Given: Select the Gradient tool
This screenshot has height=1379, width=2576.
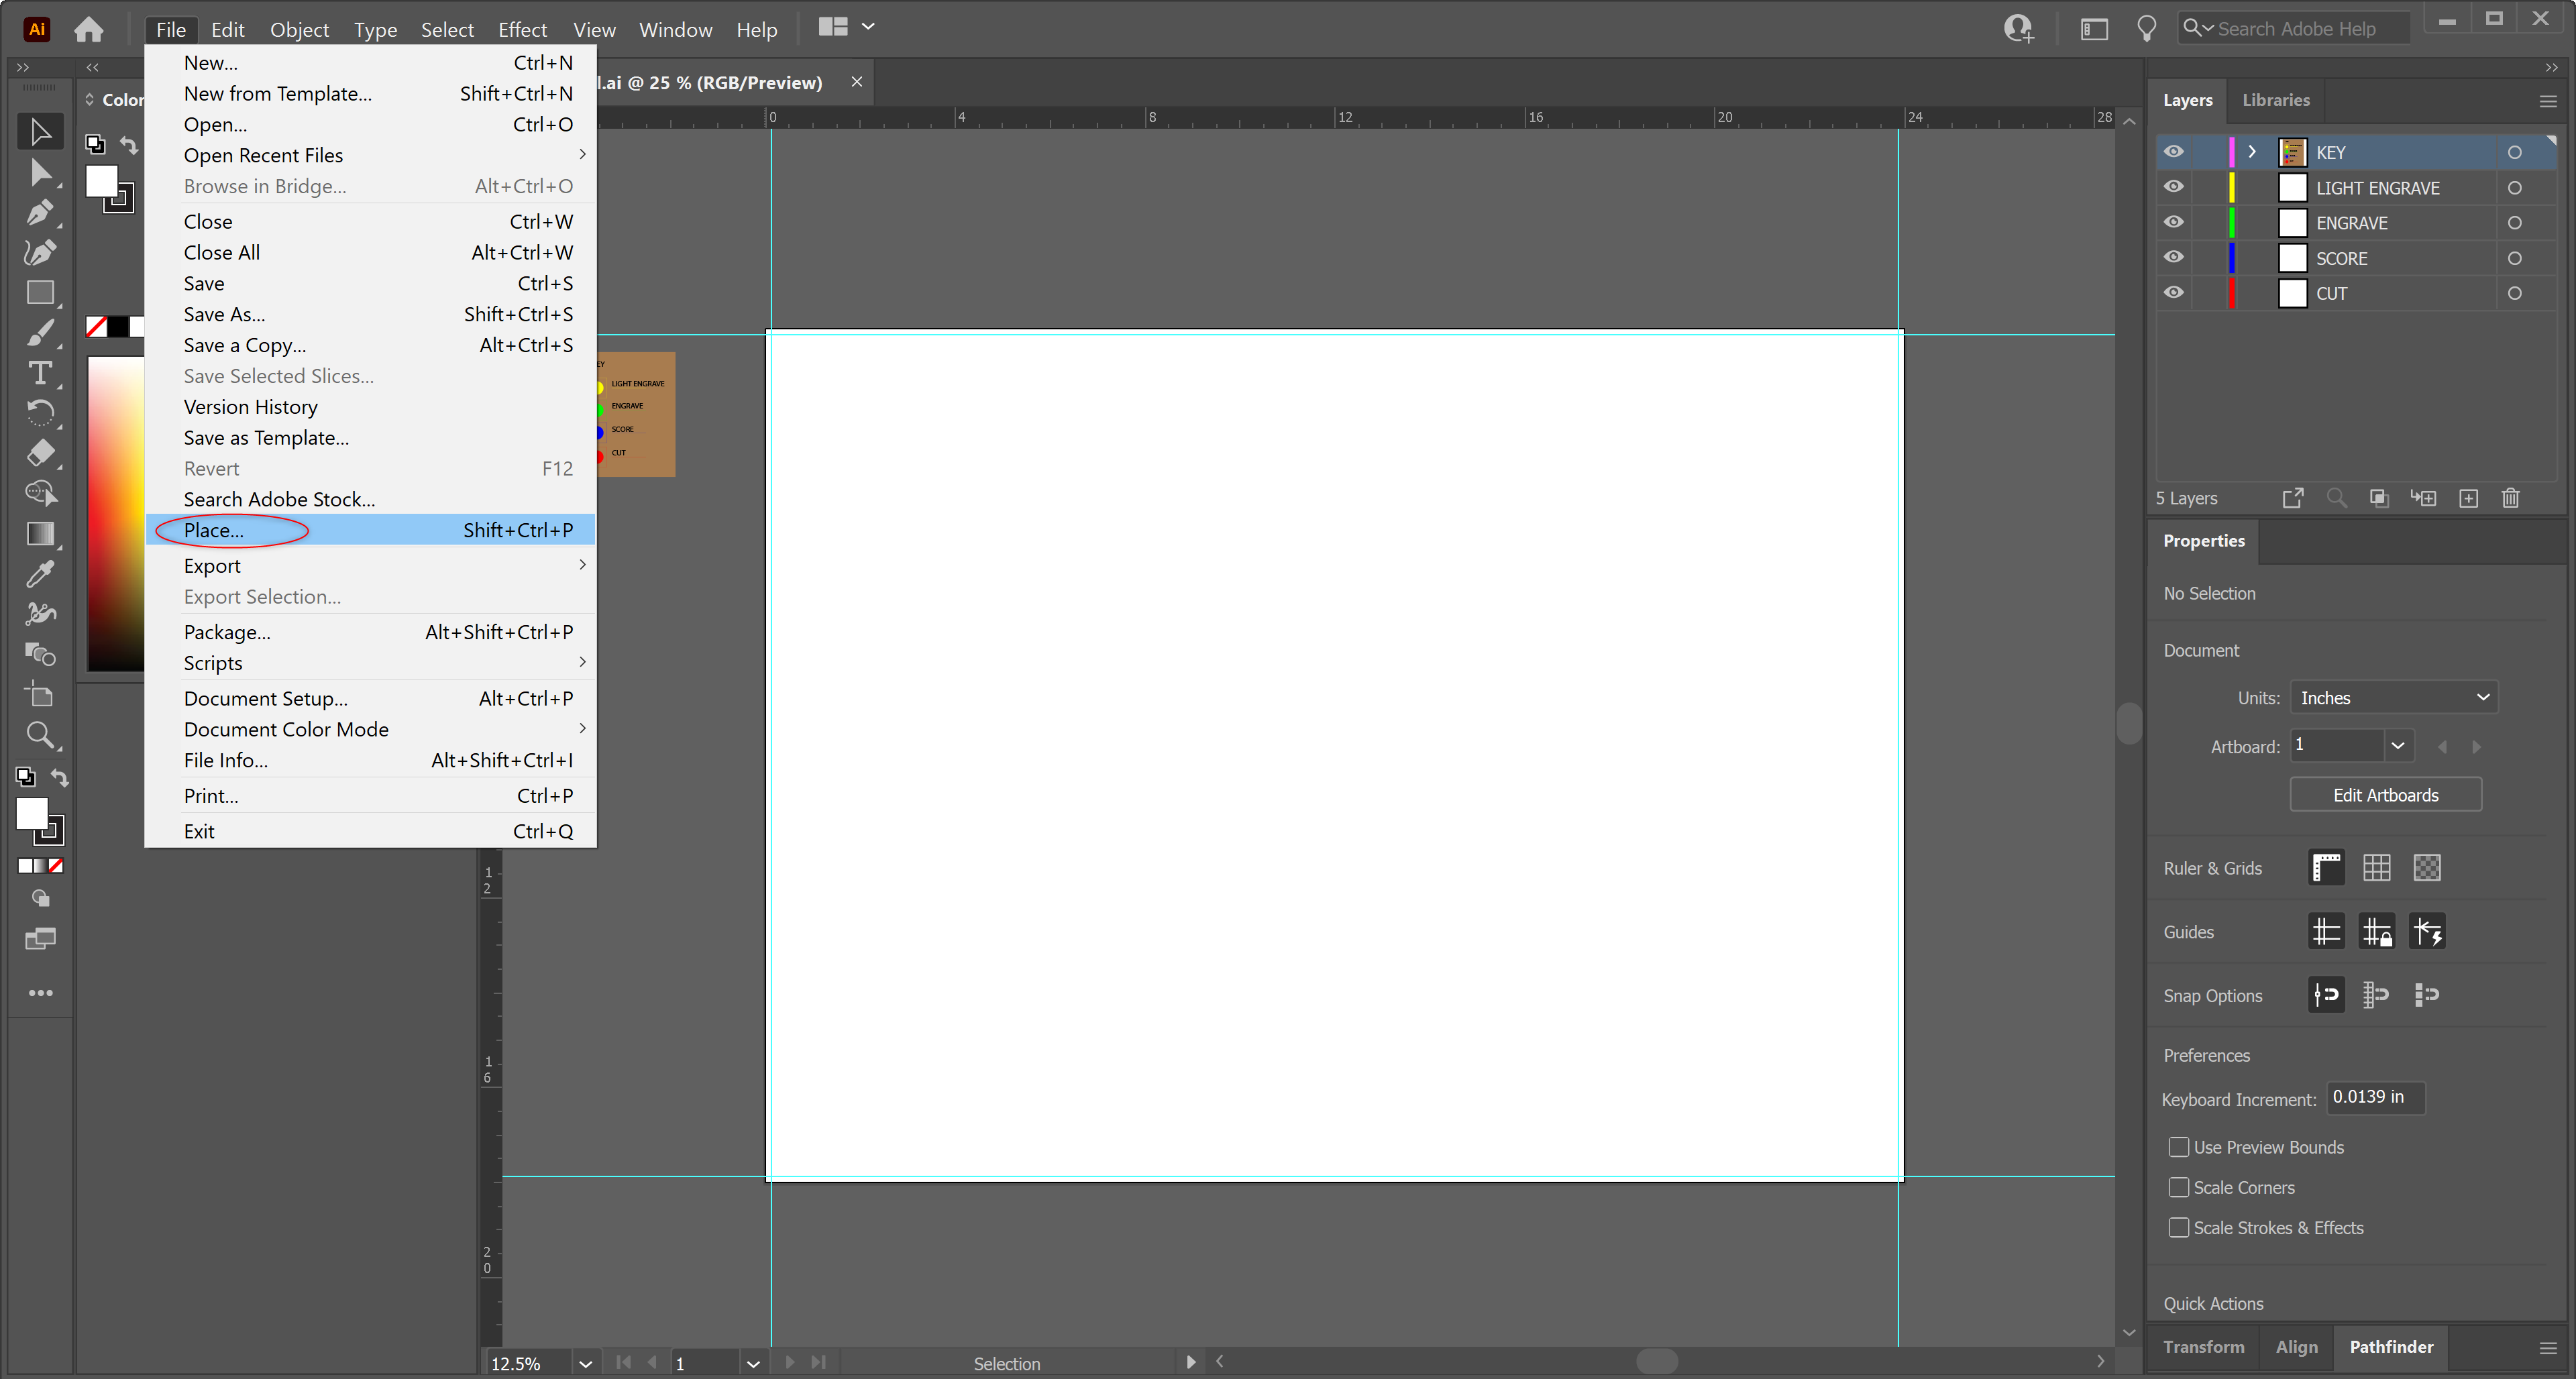Looking at the screenshot, I should (x=40, y=533).
